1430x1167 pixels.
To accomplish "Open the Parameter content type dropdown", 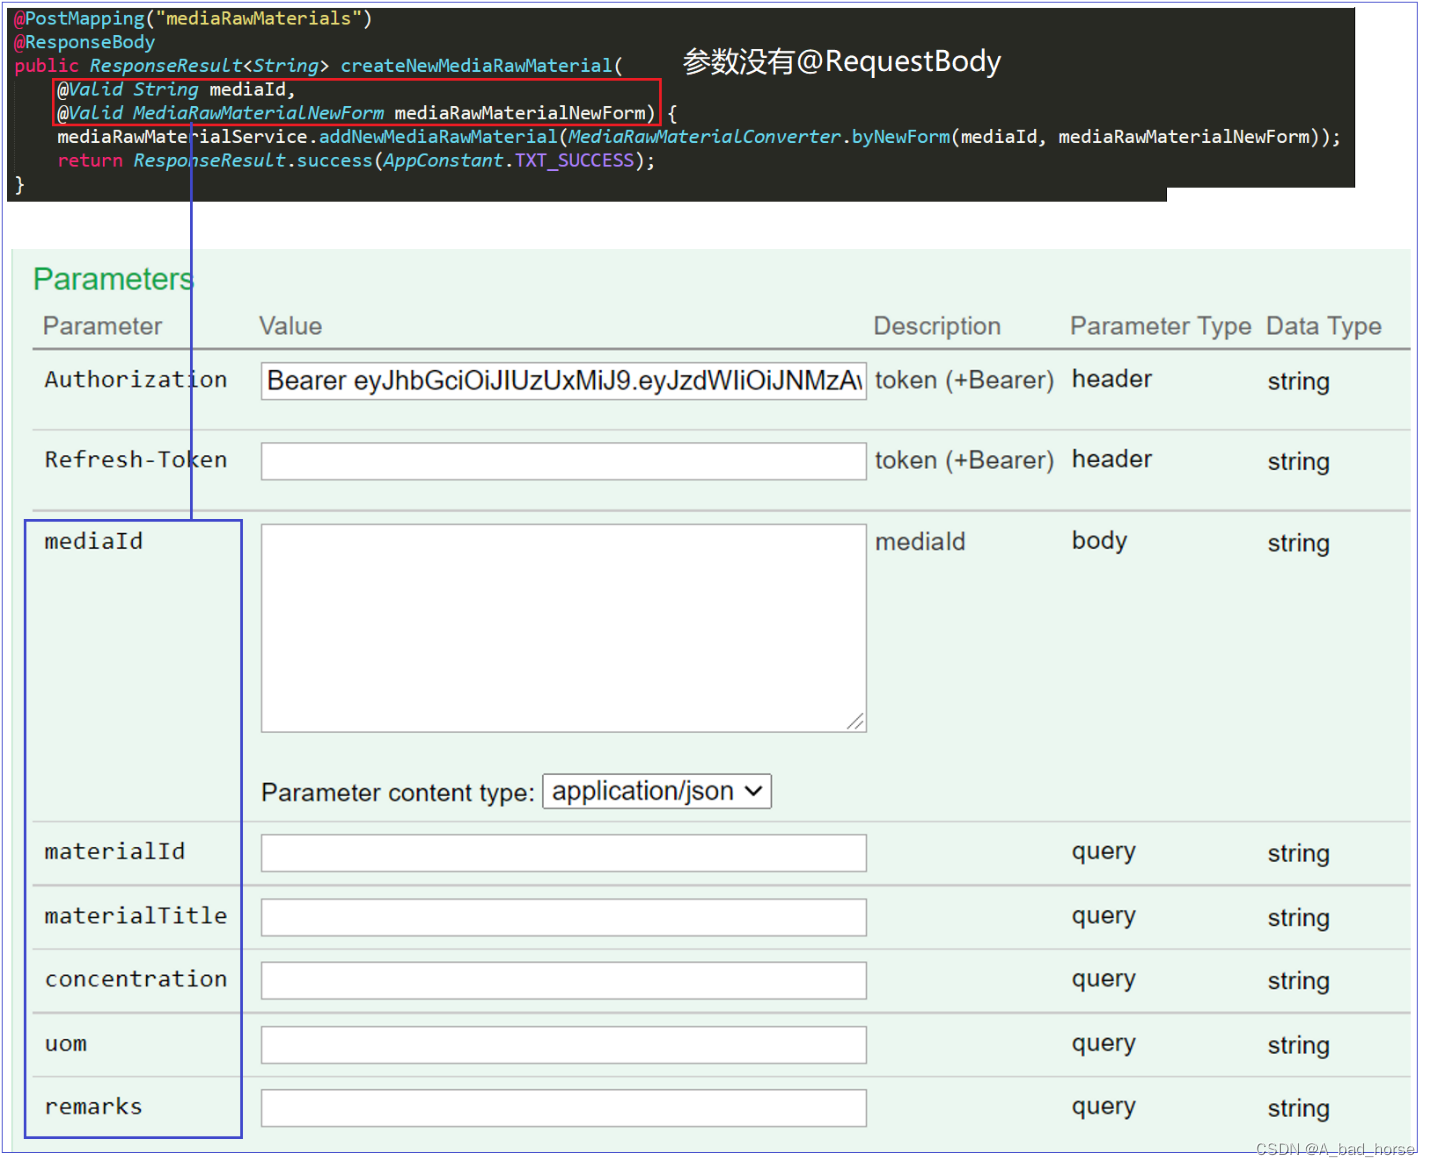I will [657, 791].
